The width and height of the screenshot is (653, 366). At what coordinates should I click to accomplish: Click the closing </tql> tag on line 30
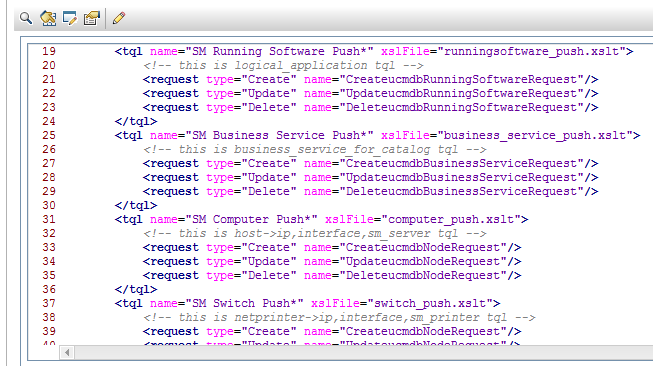tap(136, 205)
